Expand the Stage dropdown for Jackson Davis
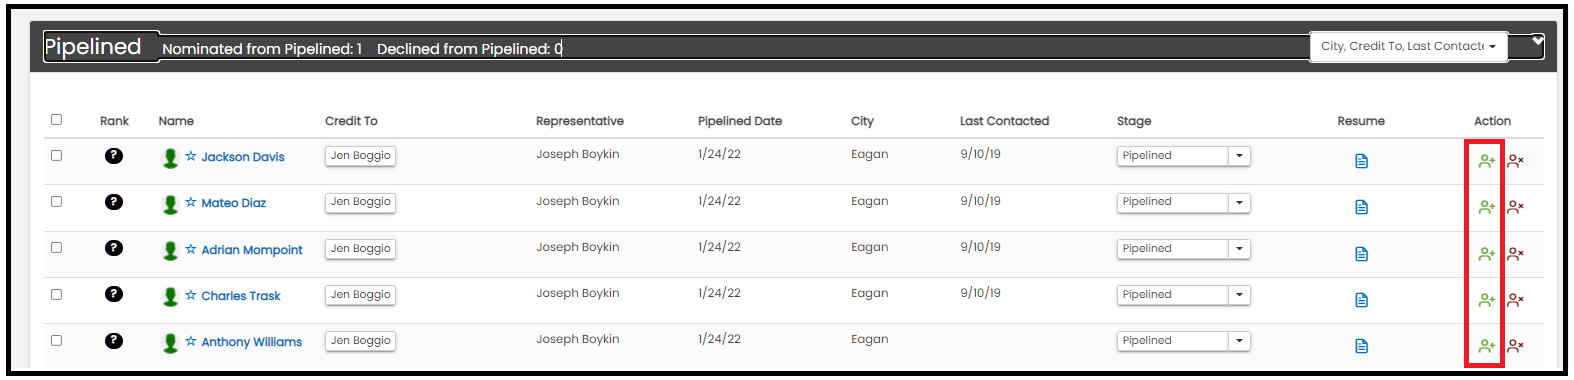 coord(1239,156)
